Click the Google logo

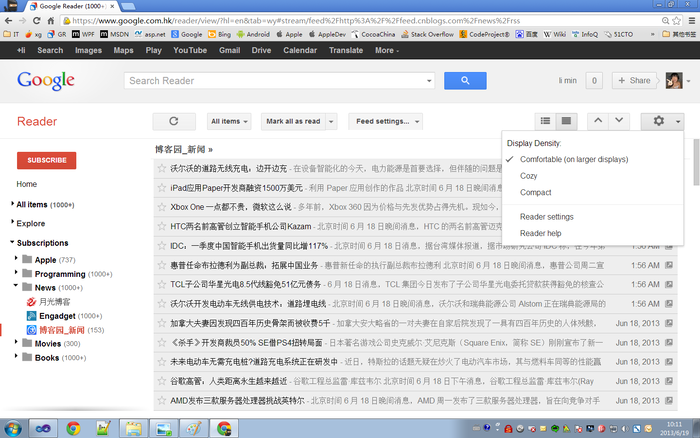point(46,81)
